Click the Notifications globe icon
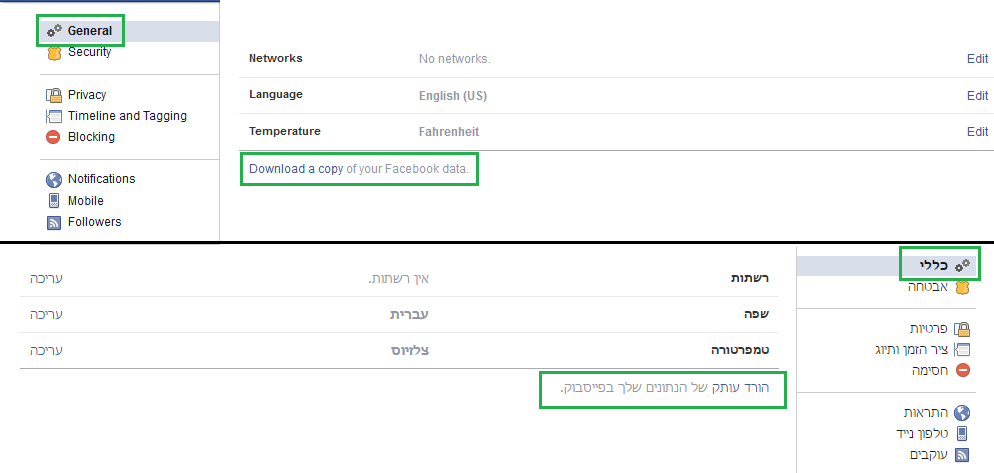 pyautogui.click(x=54, y=179)
